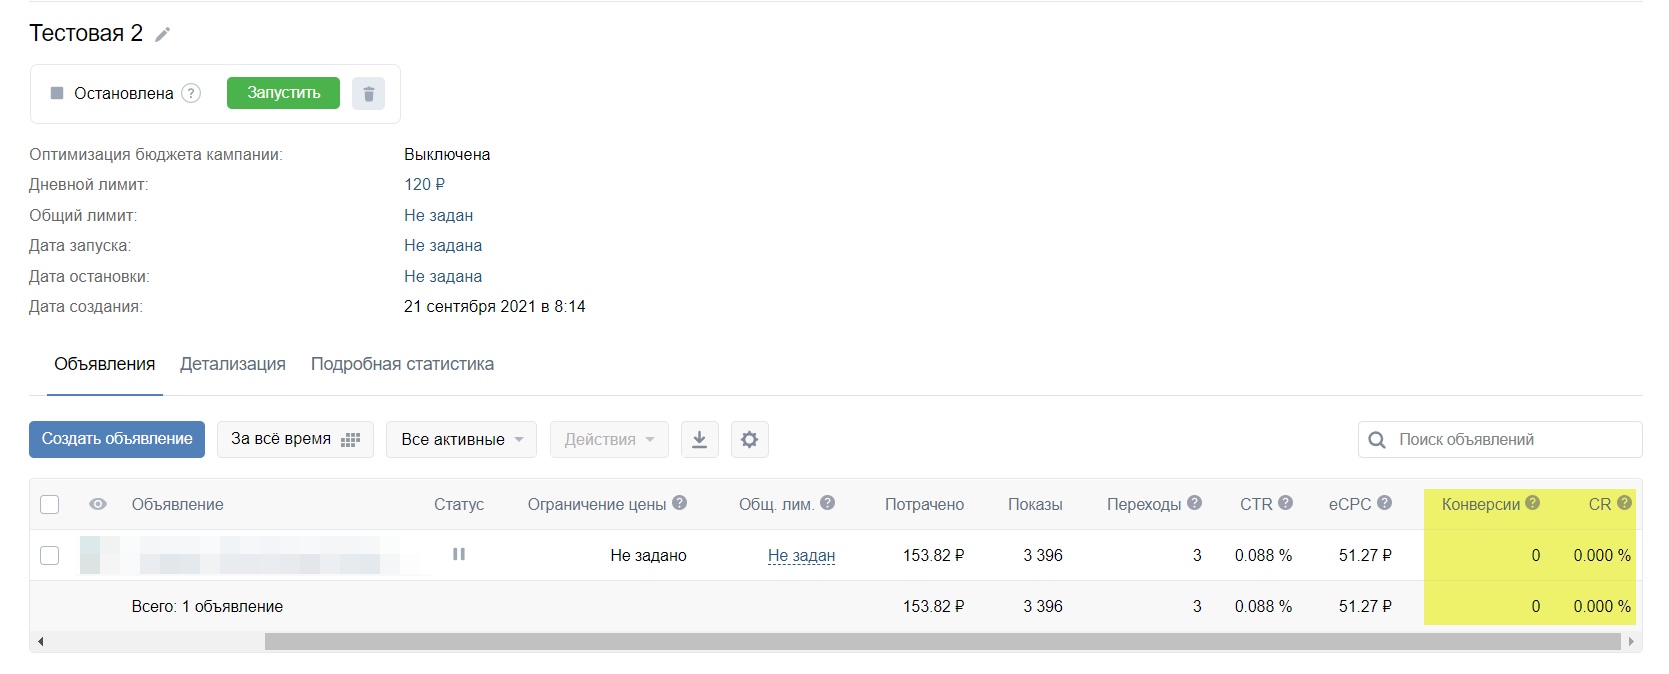Download statistics with the export icon
This screenshot has width=1669, height=674.
pyautogui.click(x=699, y=440)
